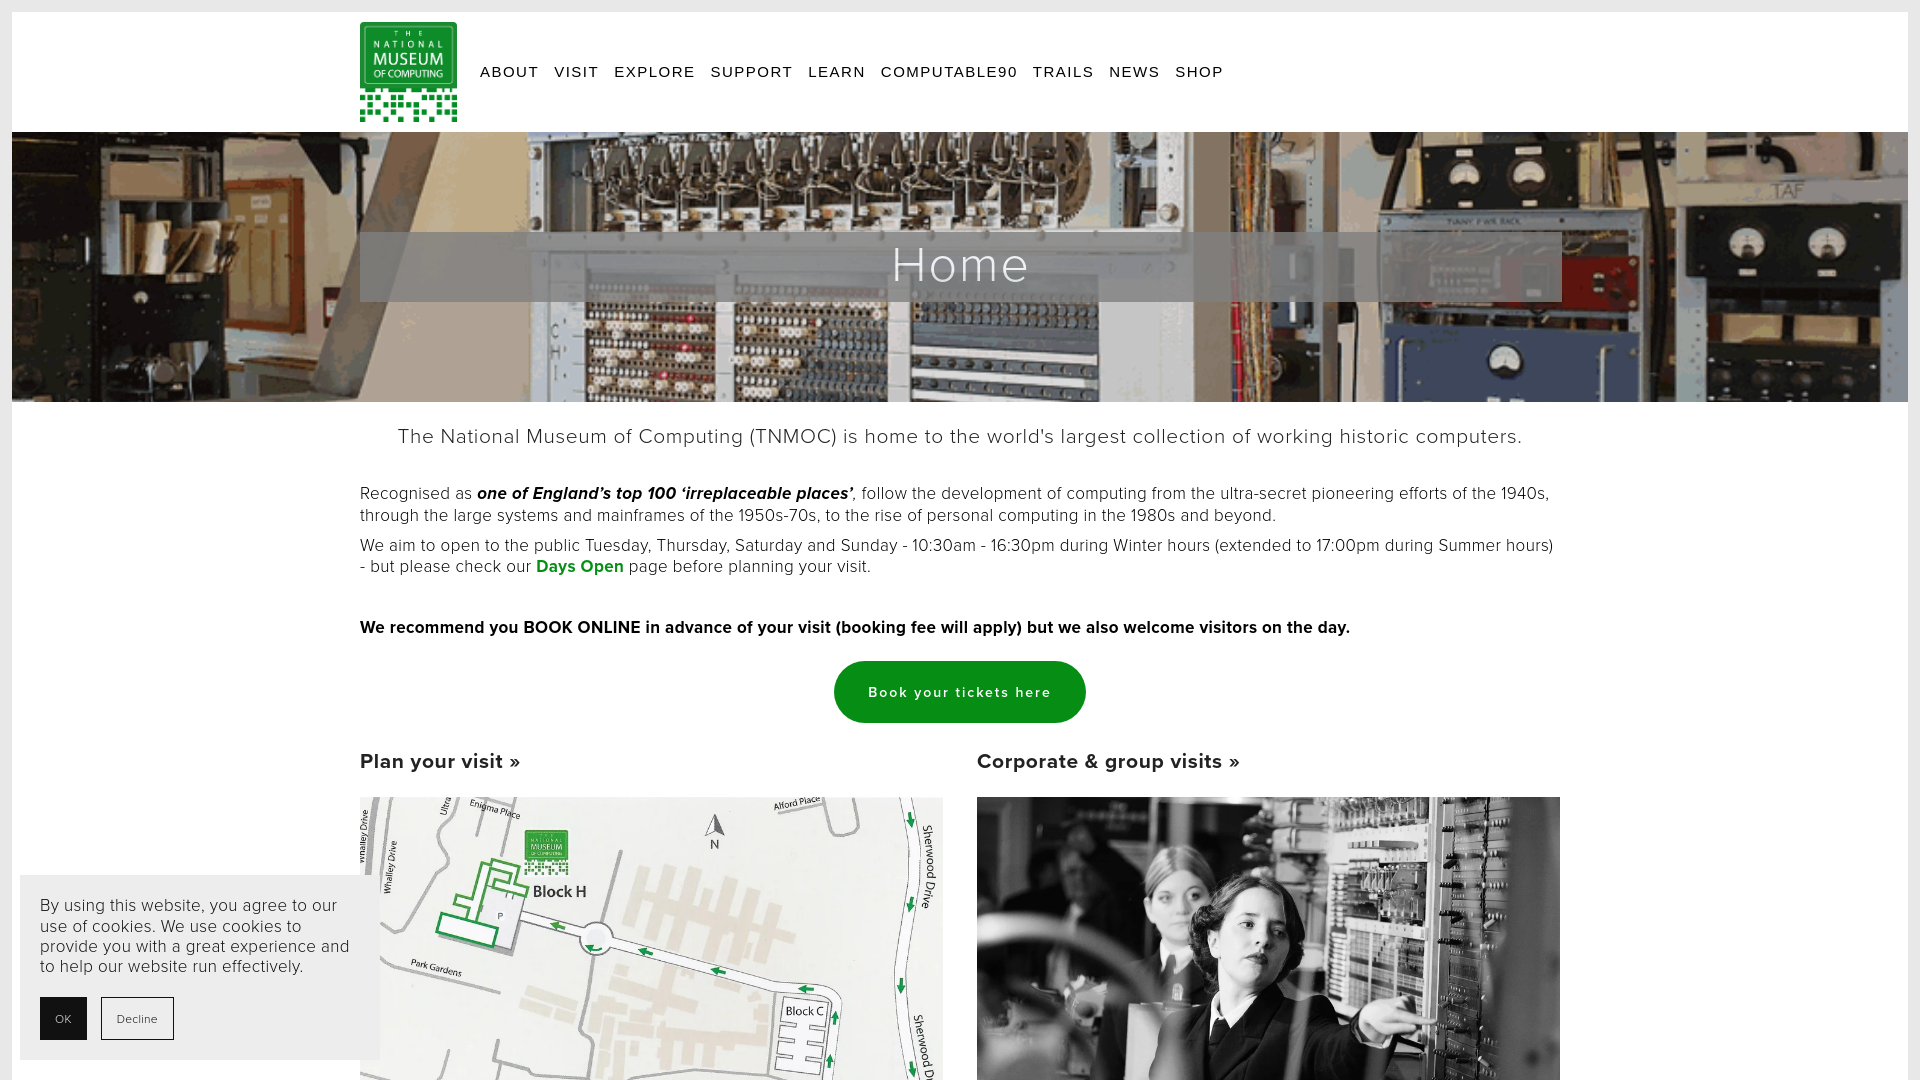Open COMPUTABLE90 from the nav bar

pyautogui.click(x=949, y=72)
